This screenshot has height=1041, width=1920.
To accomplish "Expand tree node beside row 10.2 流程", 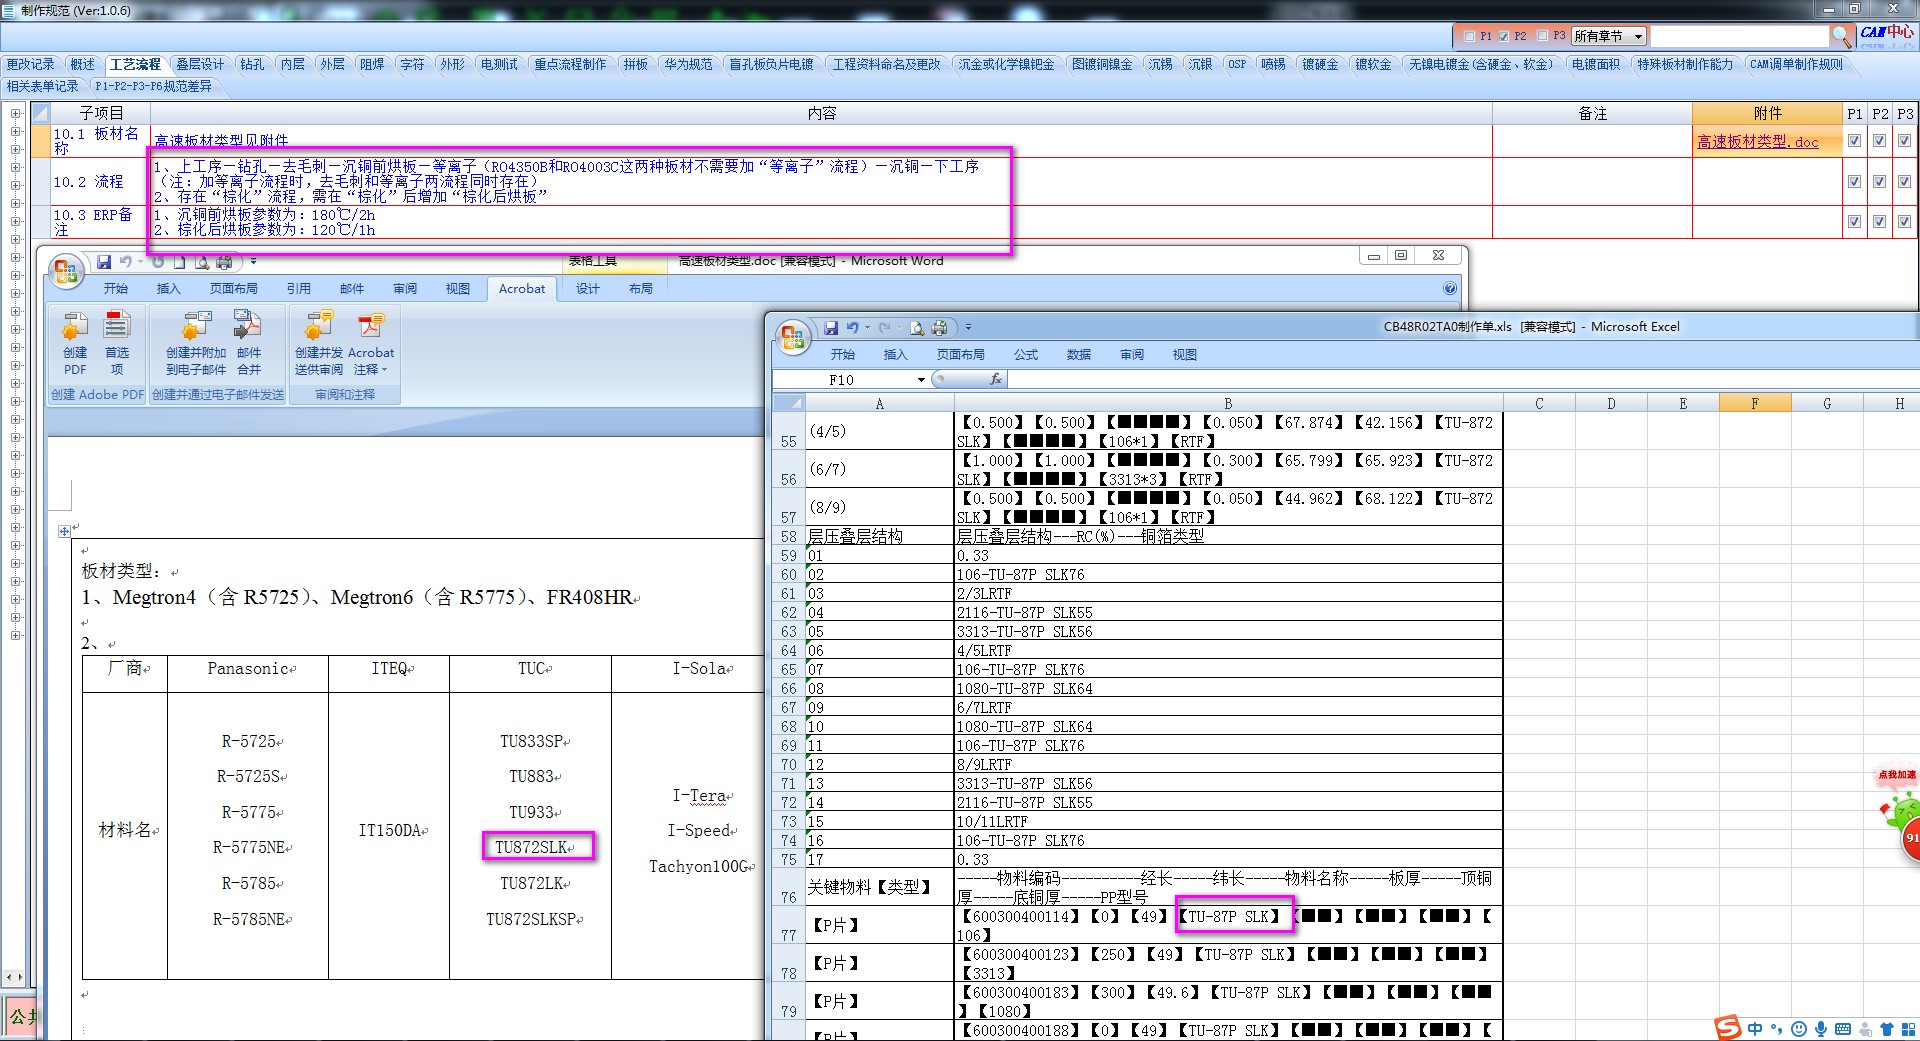I will [16, 186].
